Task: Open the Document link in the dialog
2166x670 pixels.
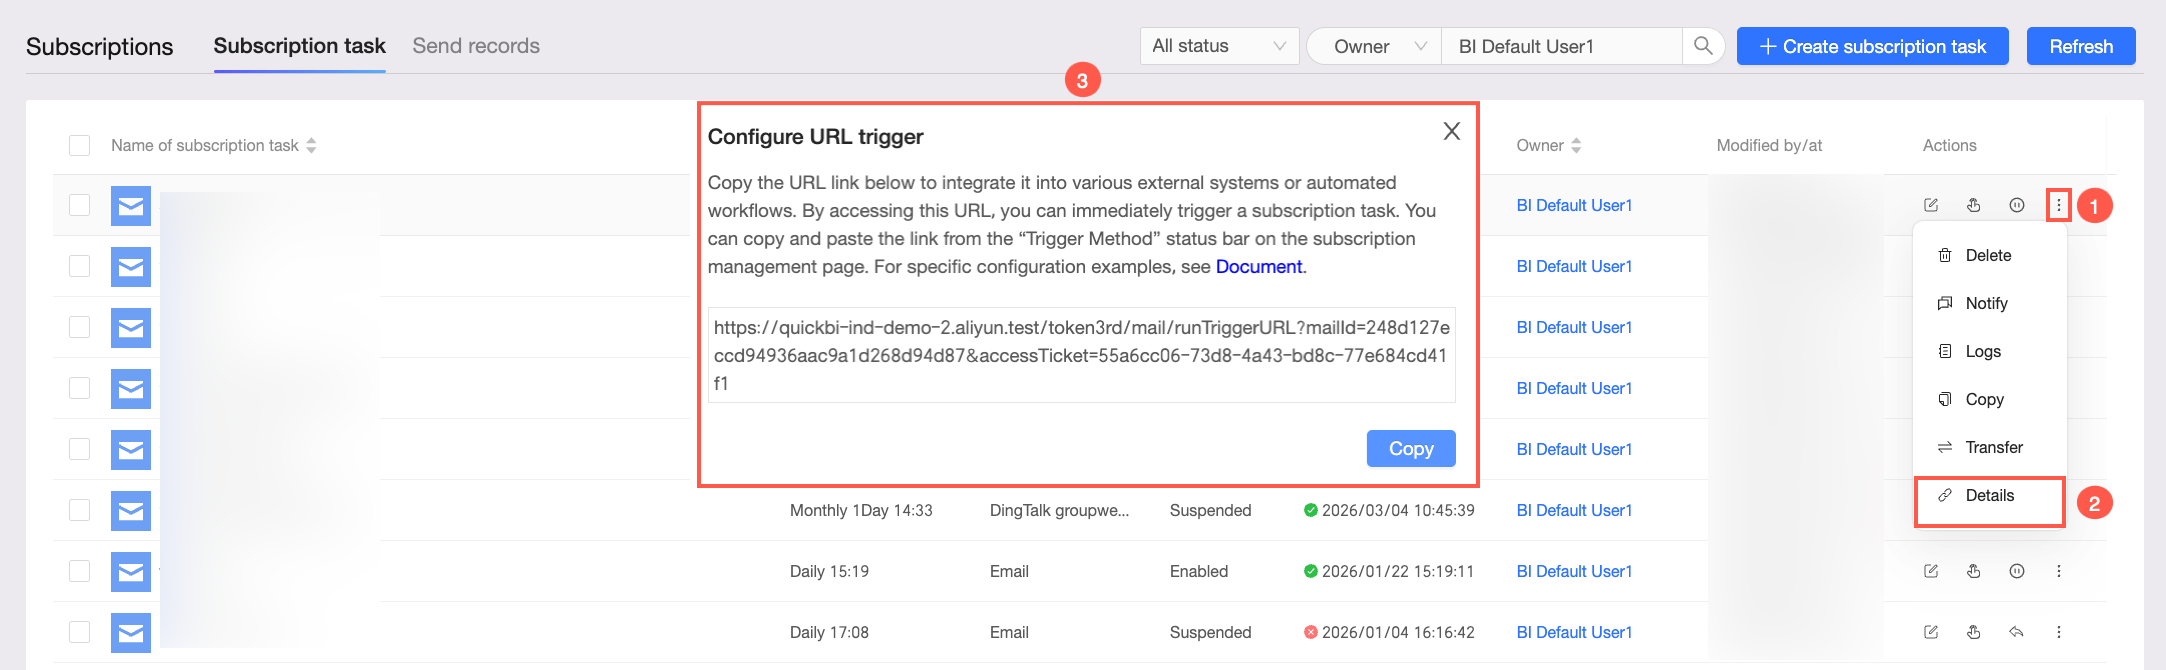Action: 1258,267
